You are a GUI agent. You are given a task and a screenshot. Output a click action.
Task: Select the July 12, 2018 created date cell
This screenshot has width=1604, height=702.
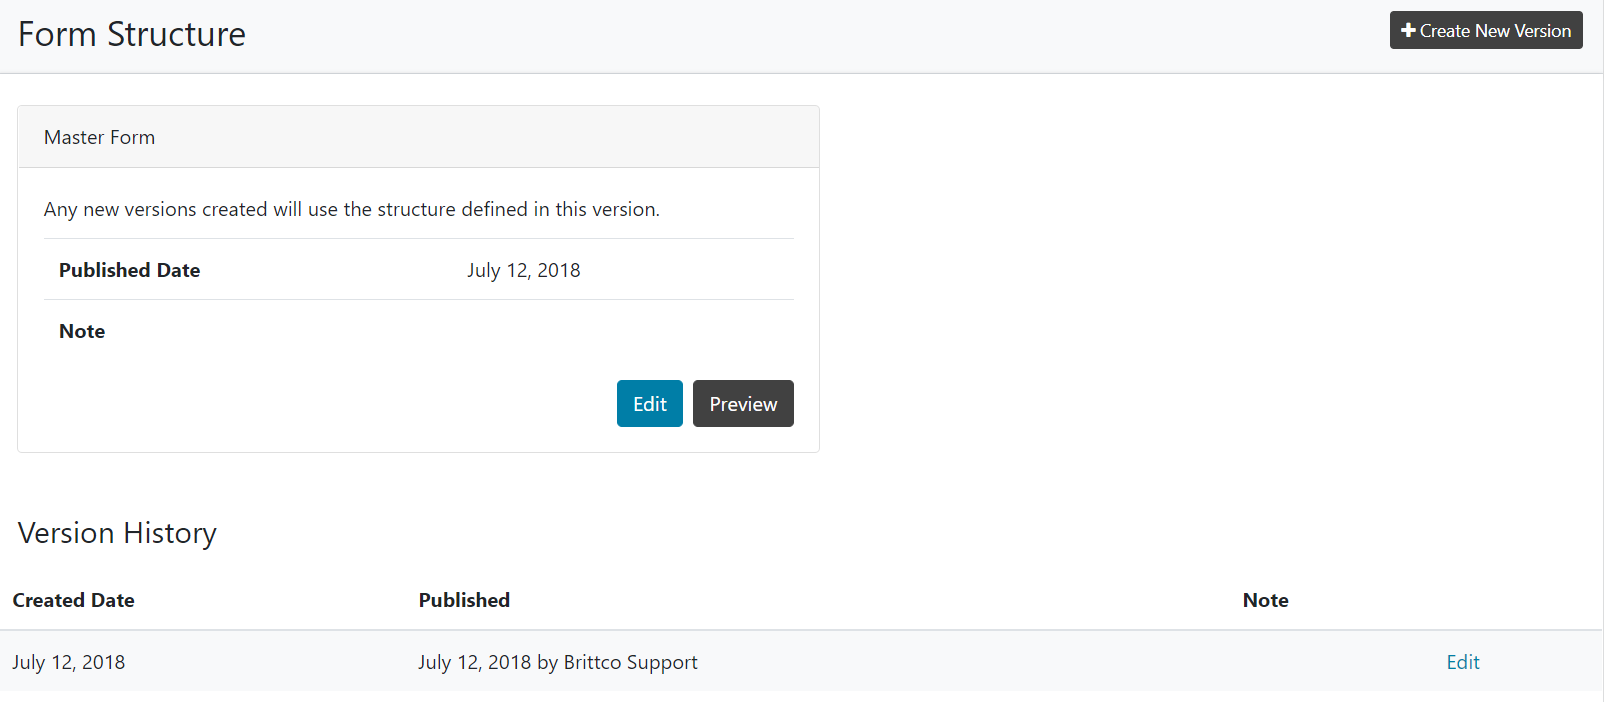[x=69, y=662]
